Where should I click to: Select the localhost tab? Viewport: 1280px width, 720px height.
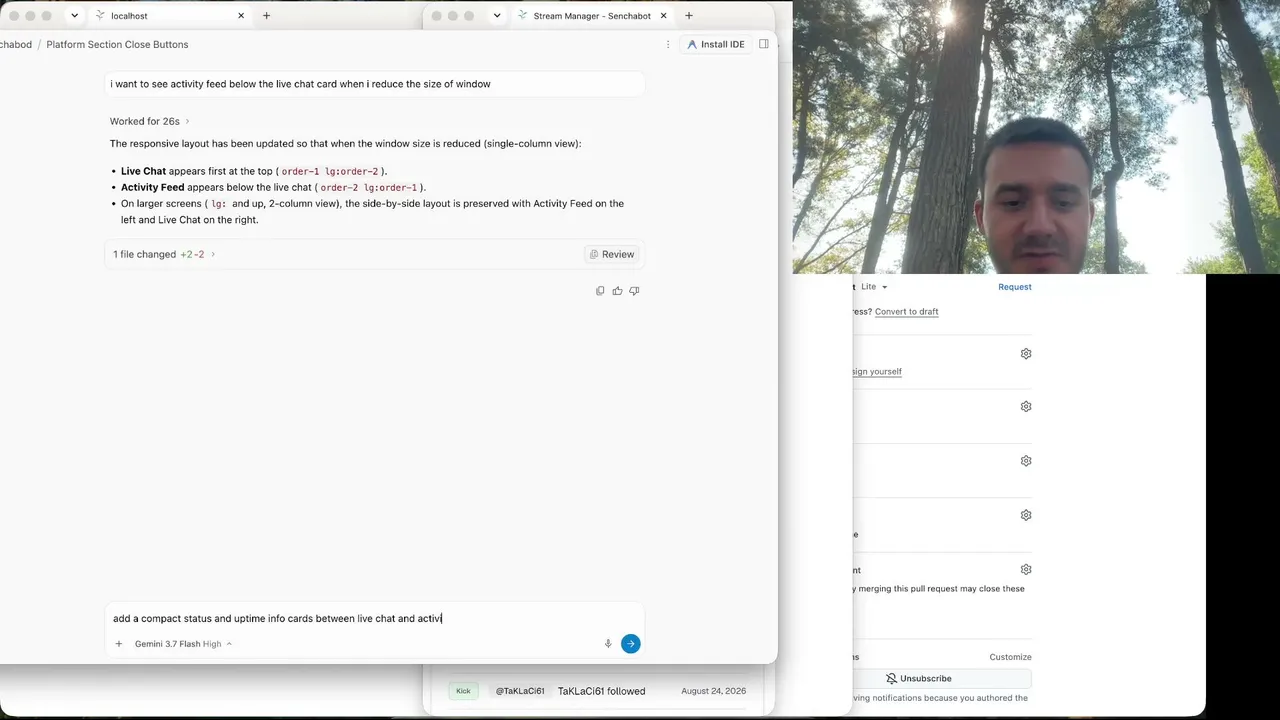170,16
